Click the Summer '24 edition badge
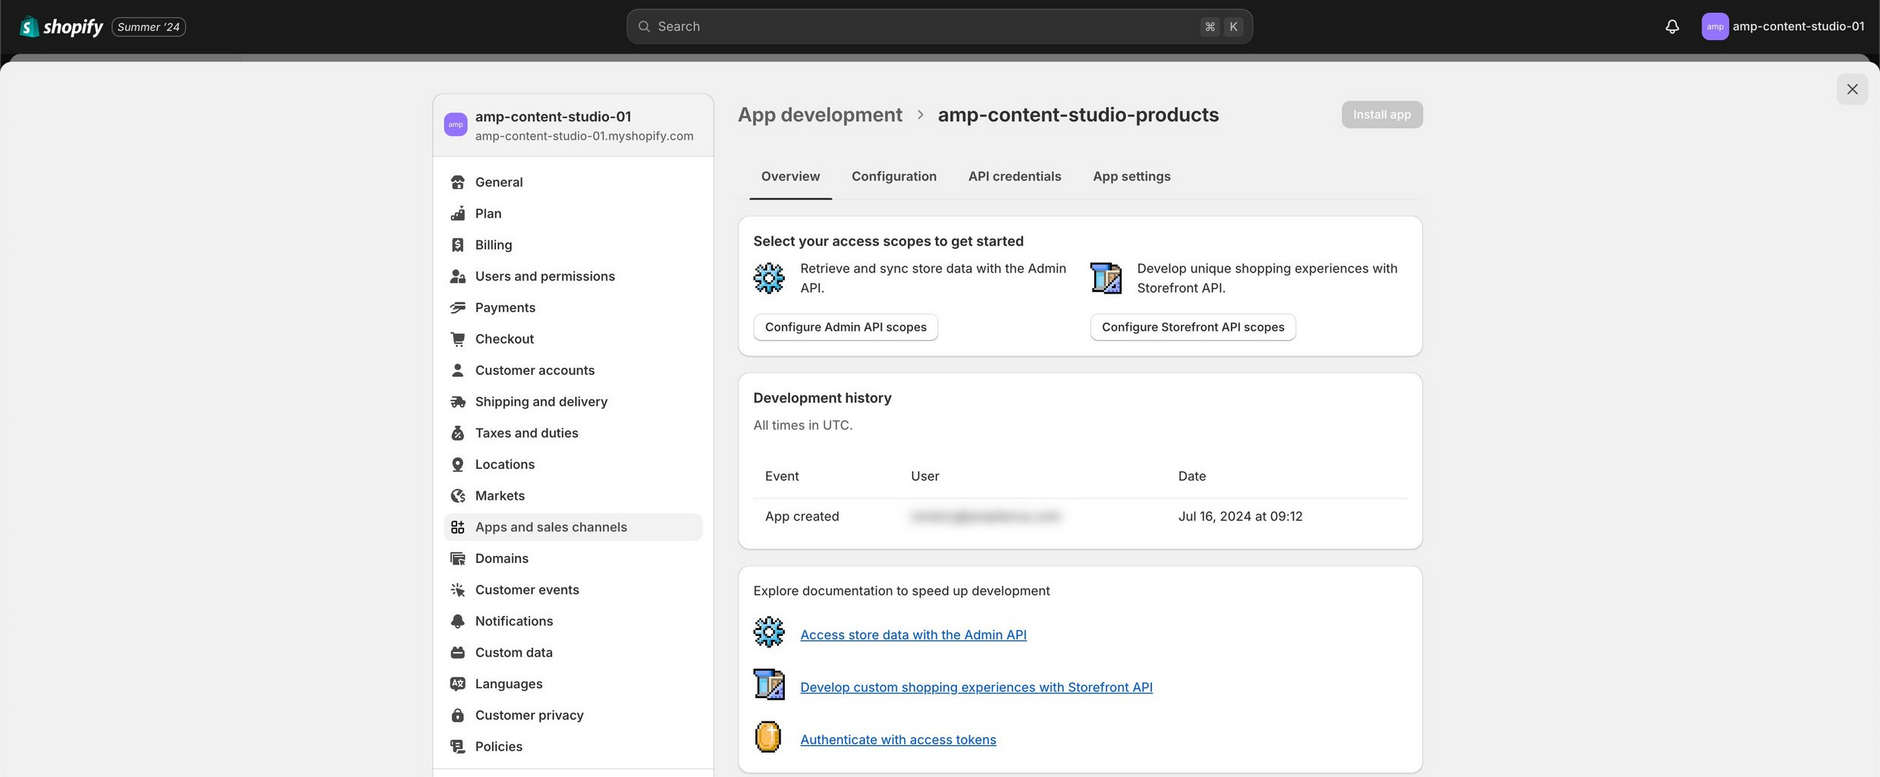 [149, 27]
